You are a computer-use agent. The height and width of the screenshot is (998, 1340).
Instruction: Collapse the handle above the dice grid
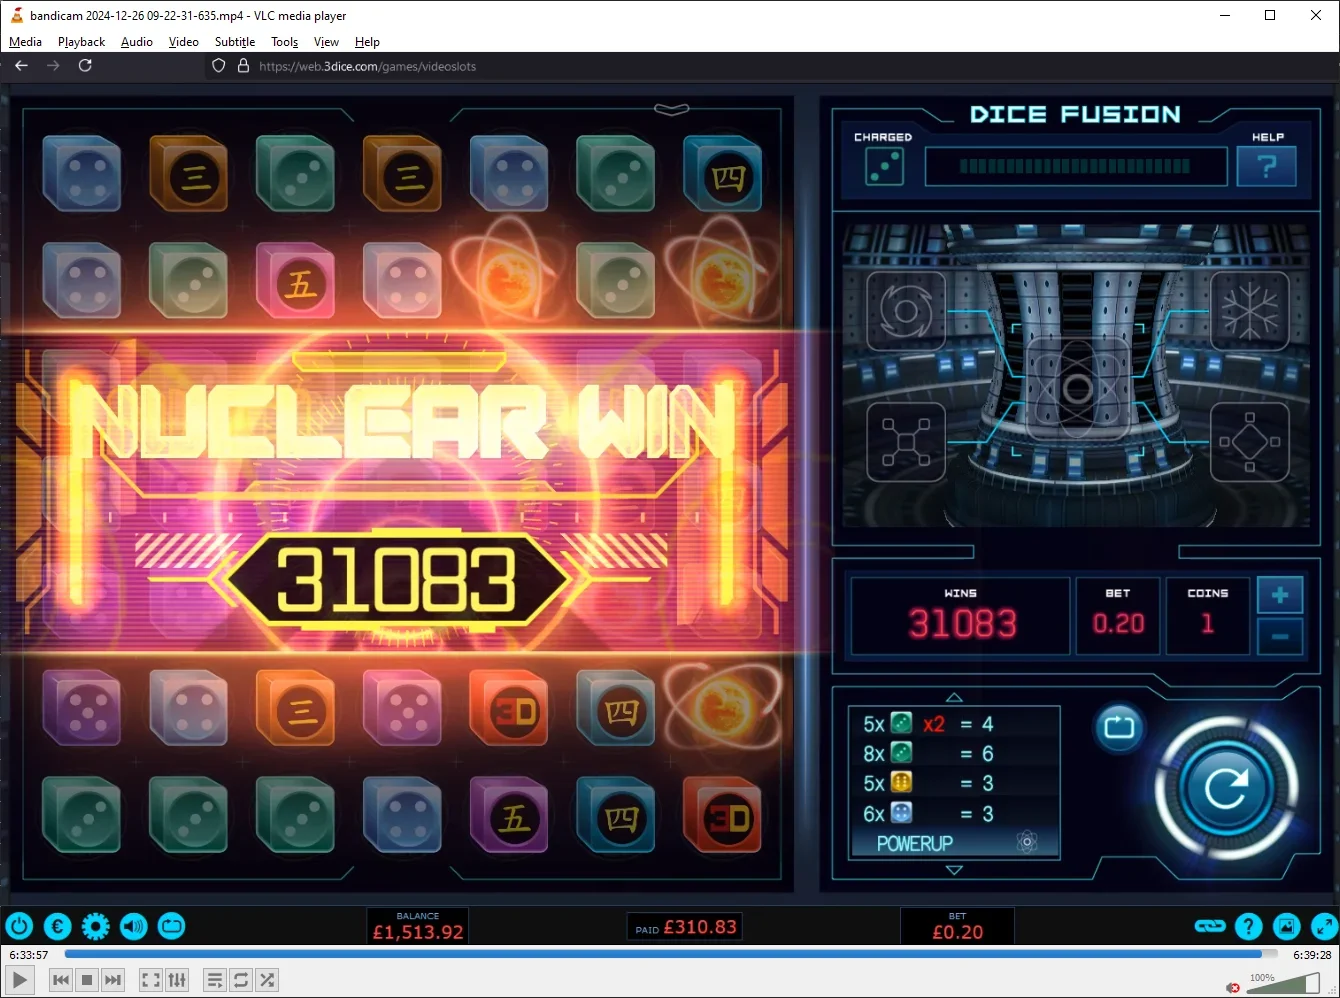(672, 109)
